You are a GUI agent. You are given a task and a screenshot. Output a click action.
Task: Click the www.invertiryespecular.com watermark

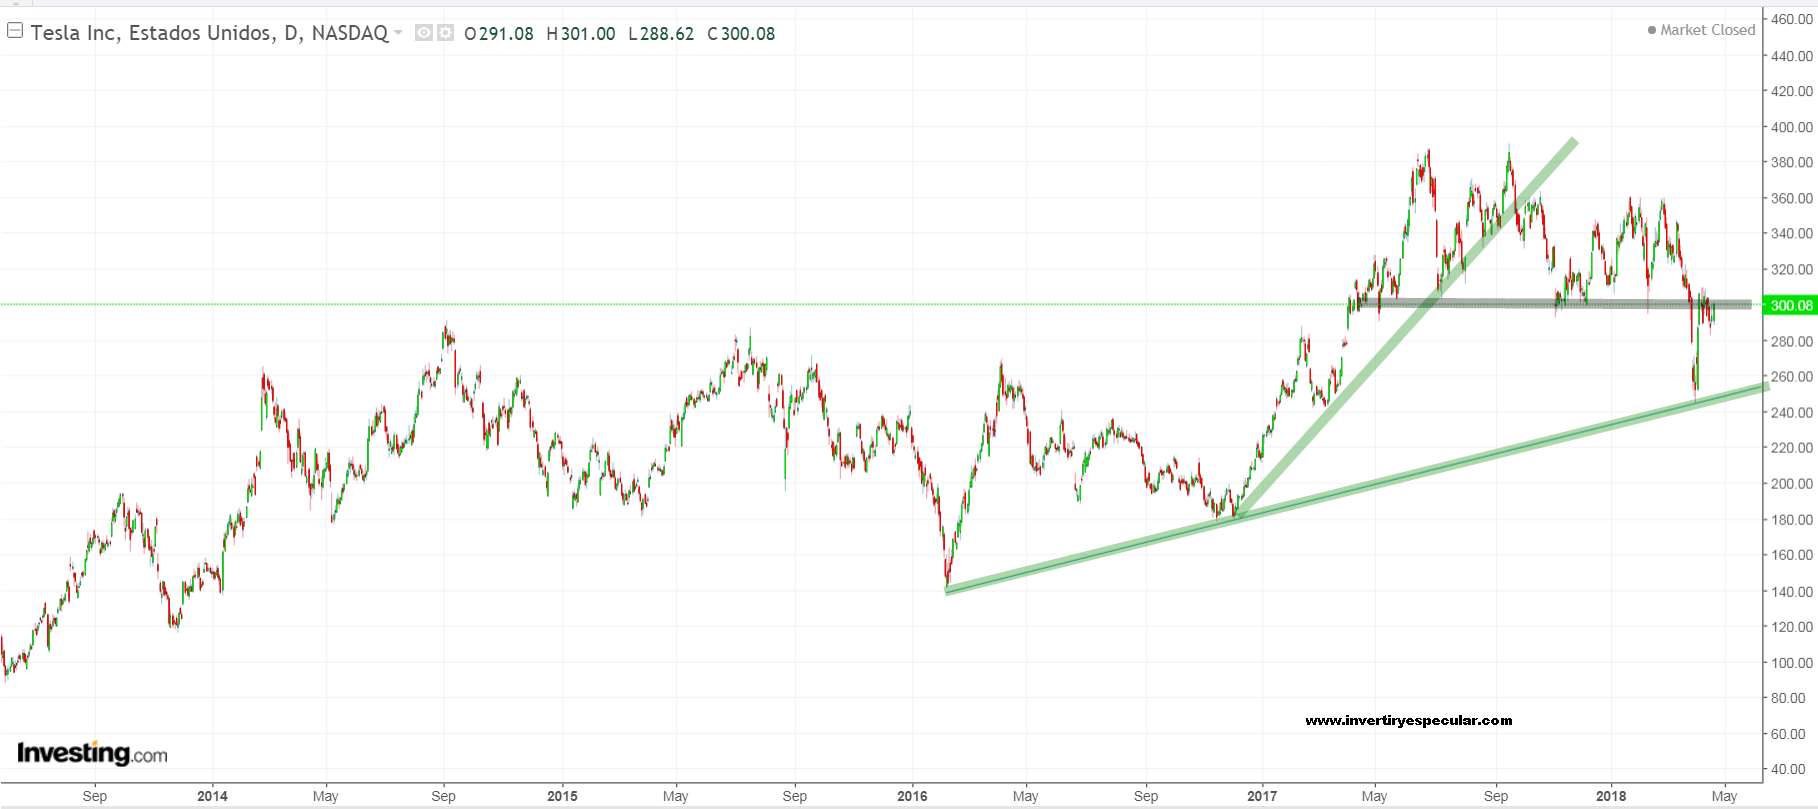click(x=1408, y=720)
